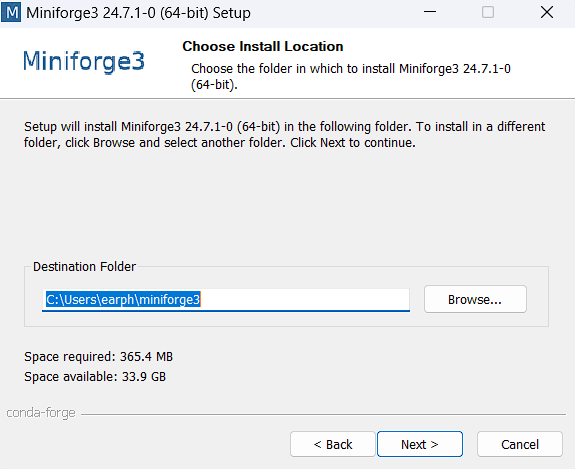This screenshot has height=469, width=575.
Task: Cancel the Miniforge3 setup
Action: coord(520,444)
